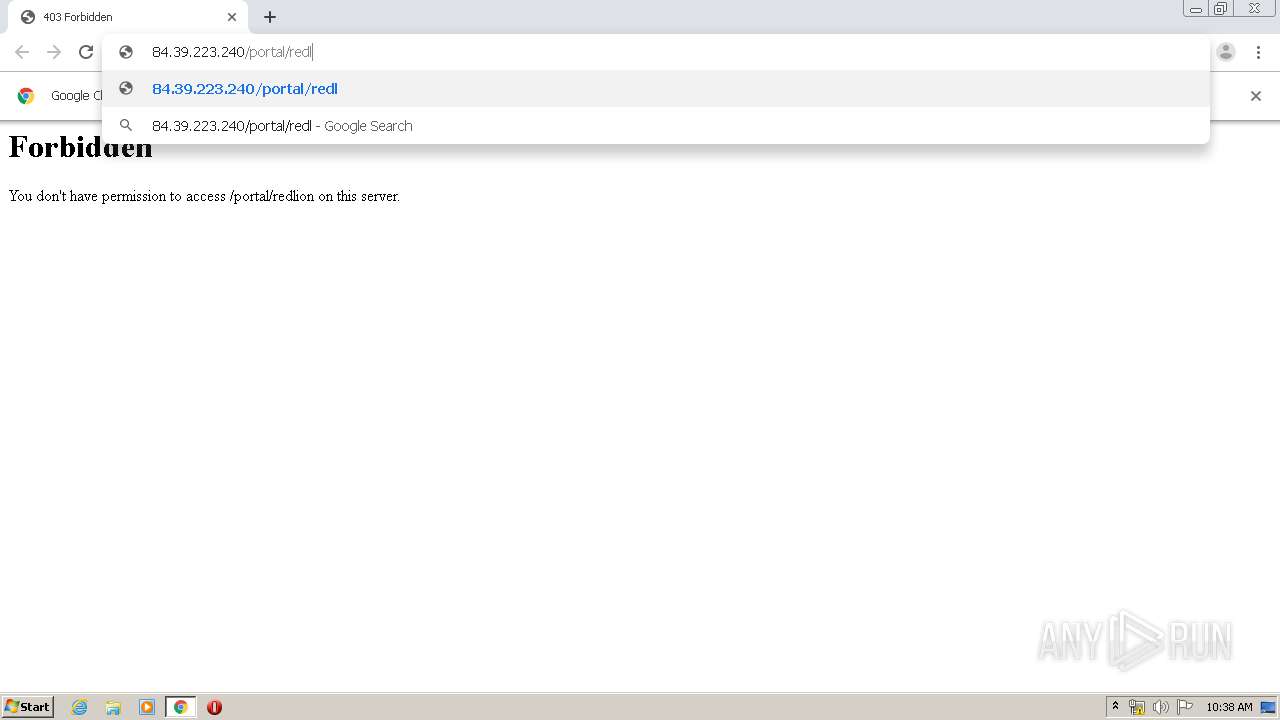
Task: Close the 403 Forbidden tab
Action: (x=232, y=17)
